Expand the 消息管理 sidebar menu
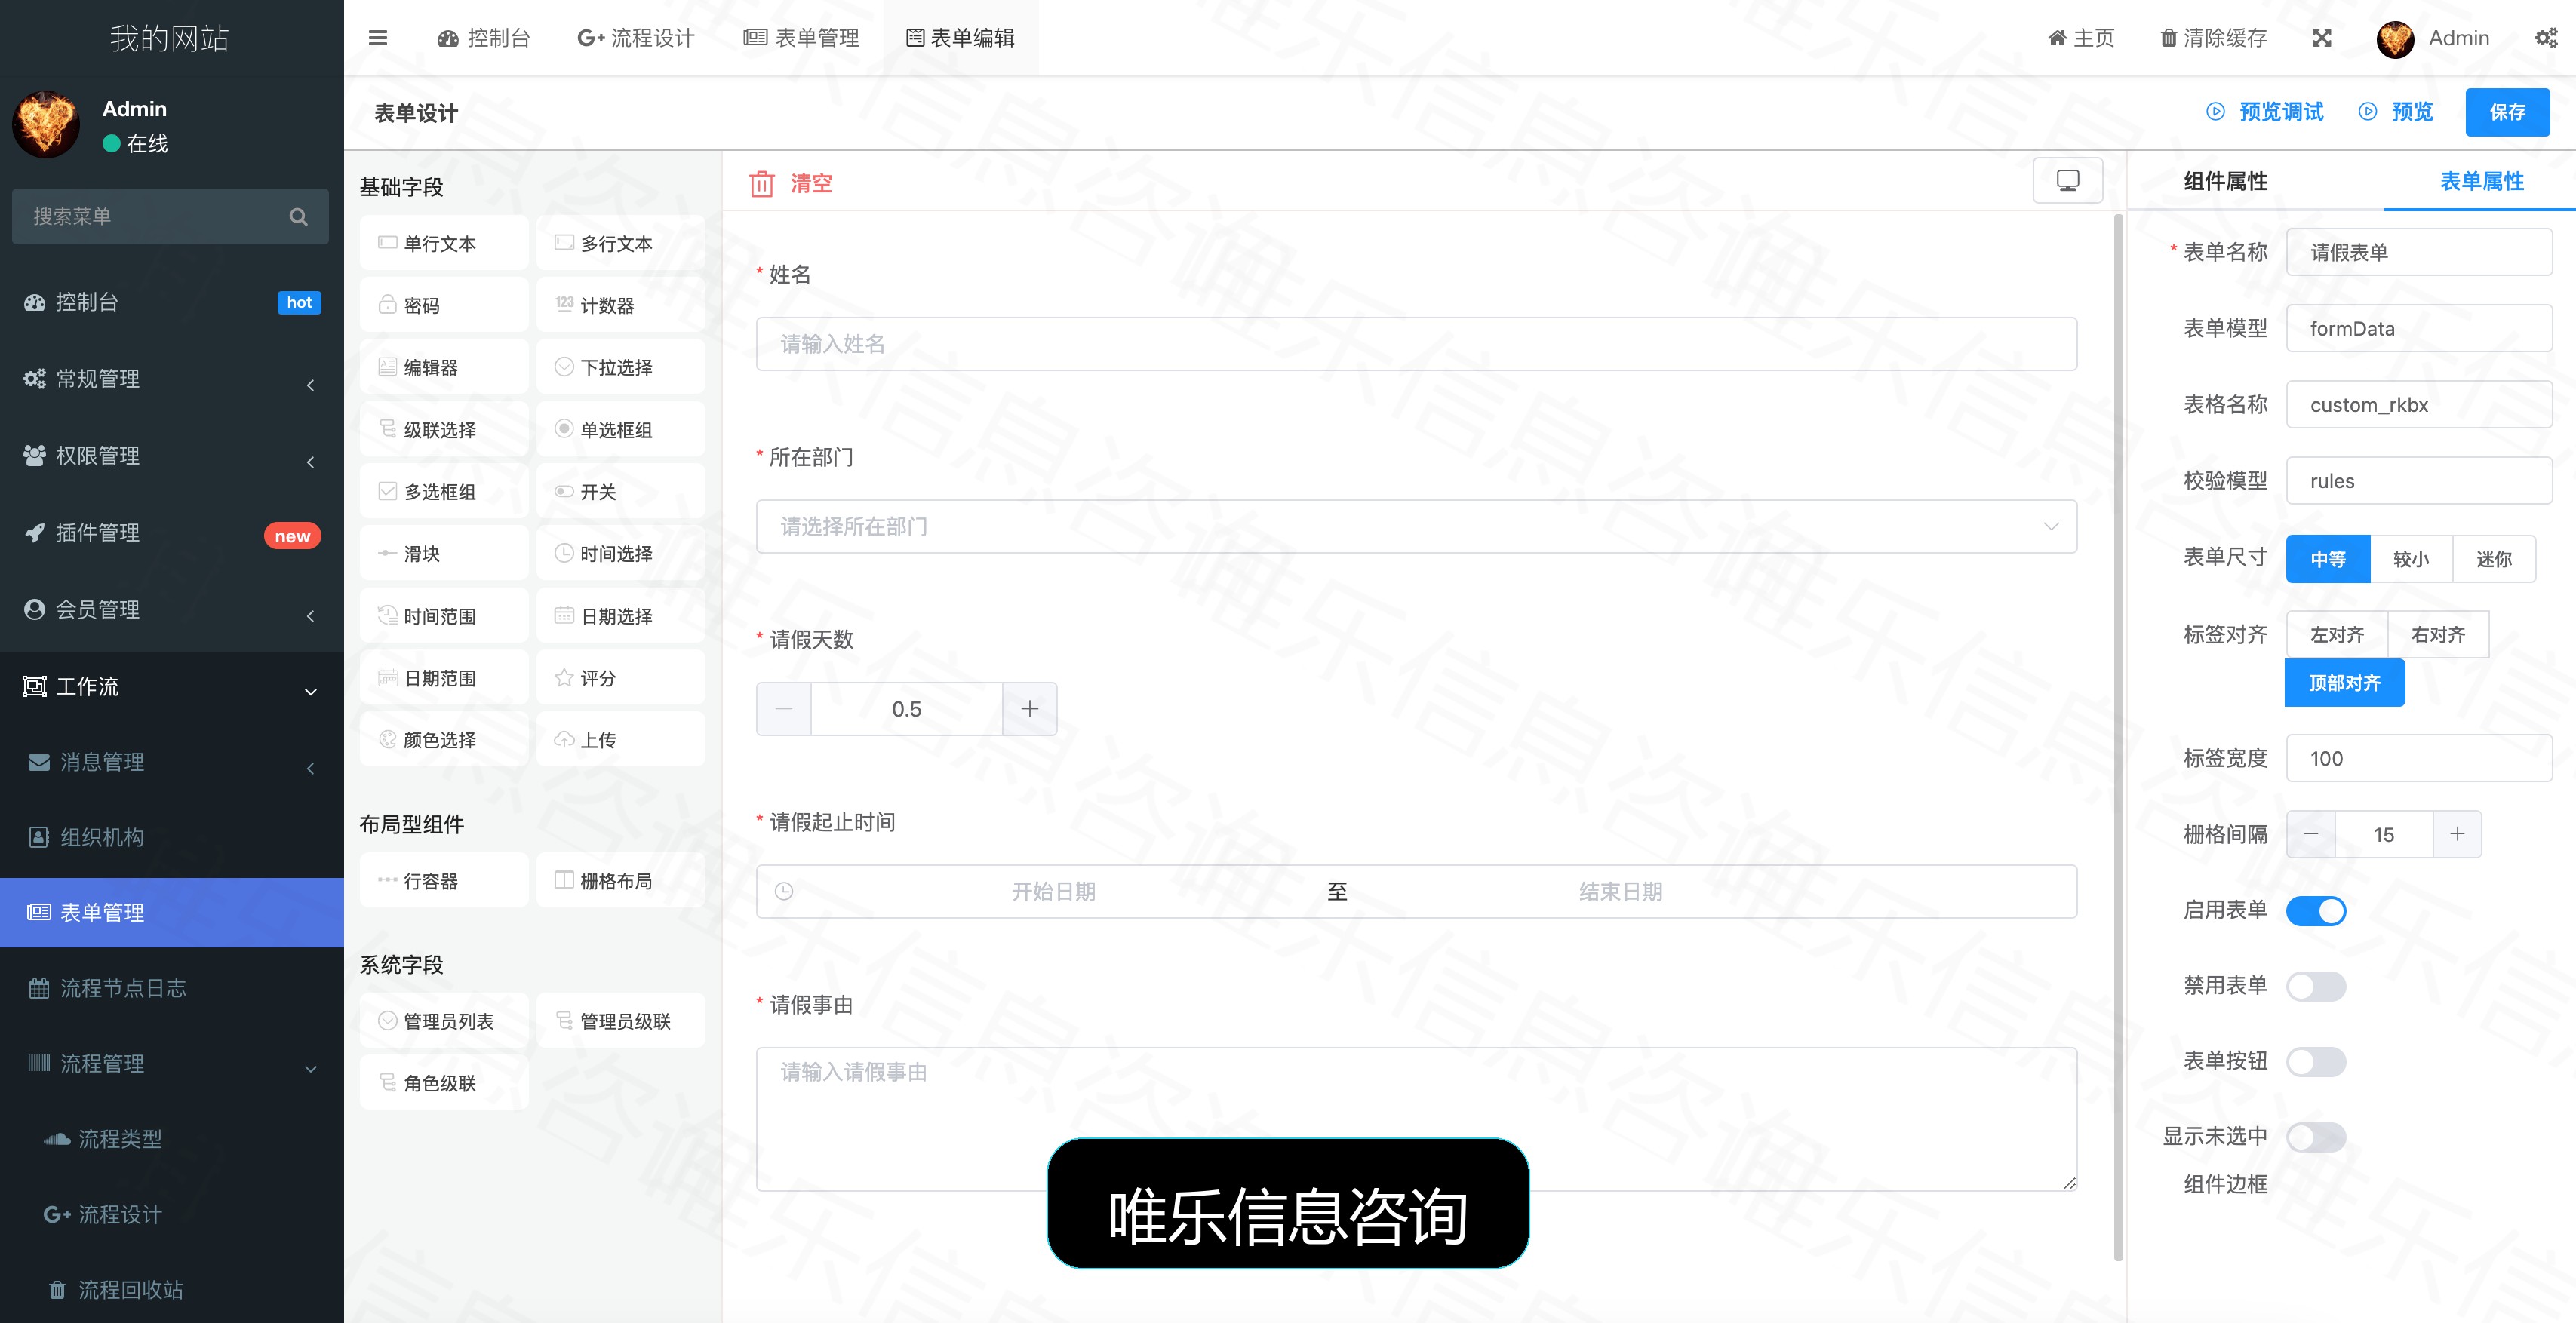This screenshot has width=2576, height=1323. coord(172,763)
